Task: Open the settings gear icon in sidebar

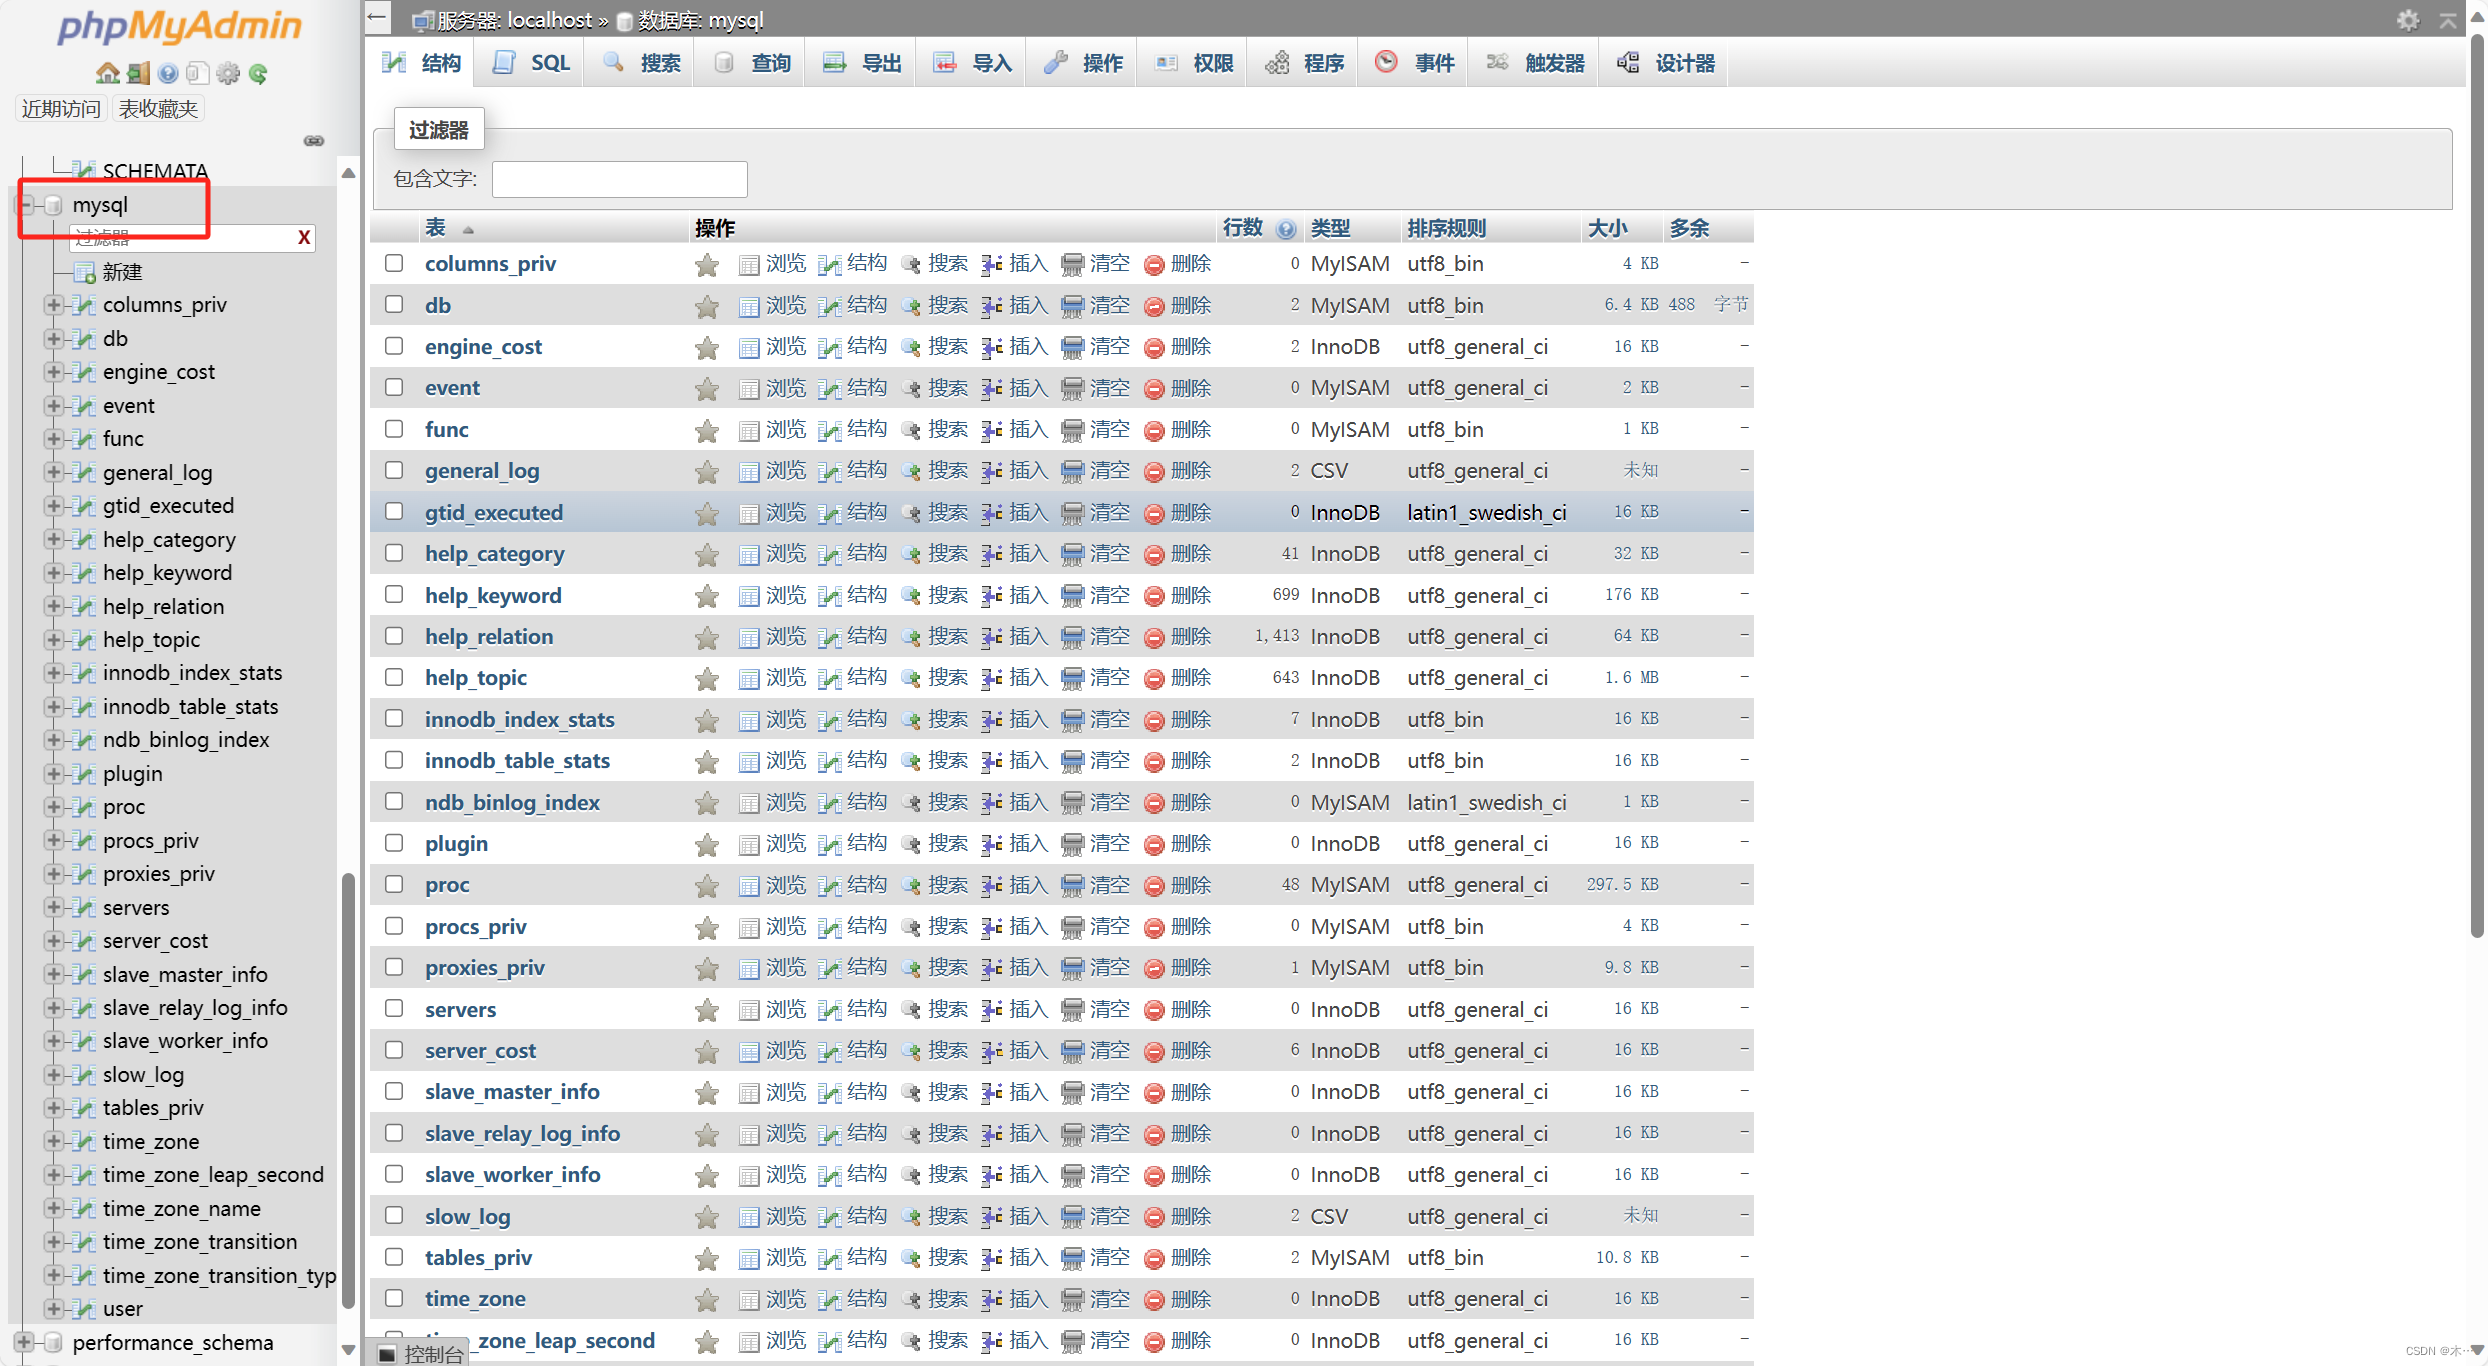Action: pyautogui.click(x=229, y=73)
